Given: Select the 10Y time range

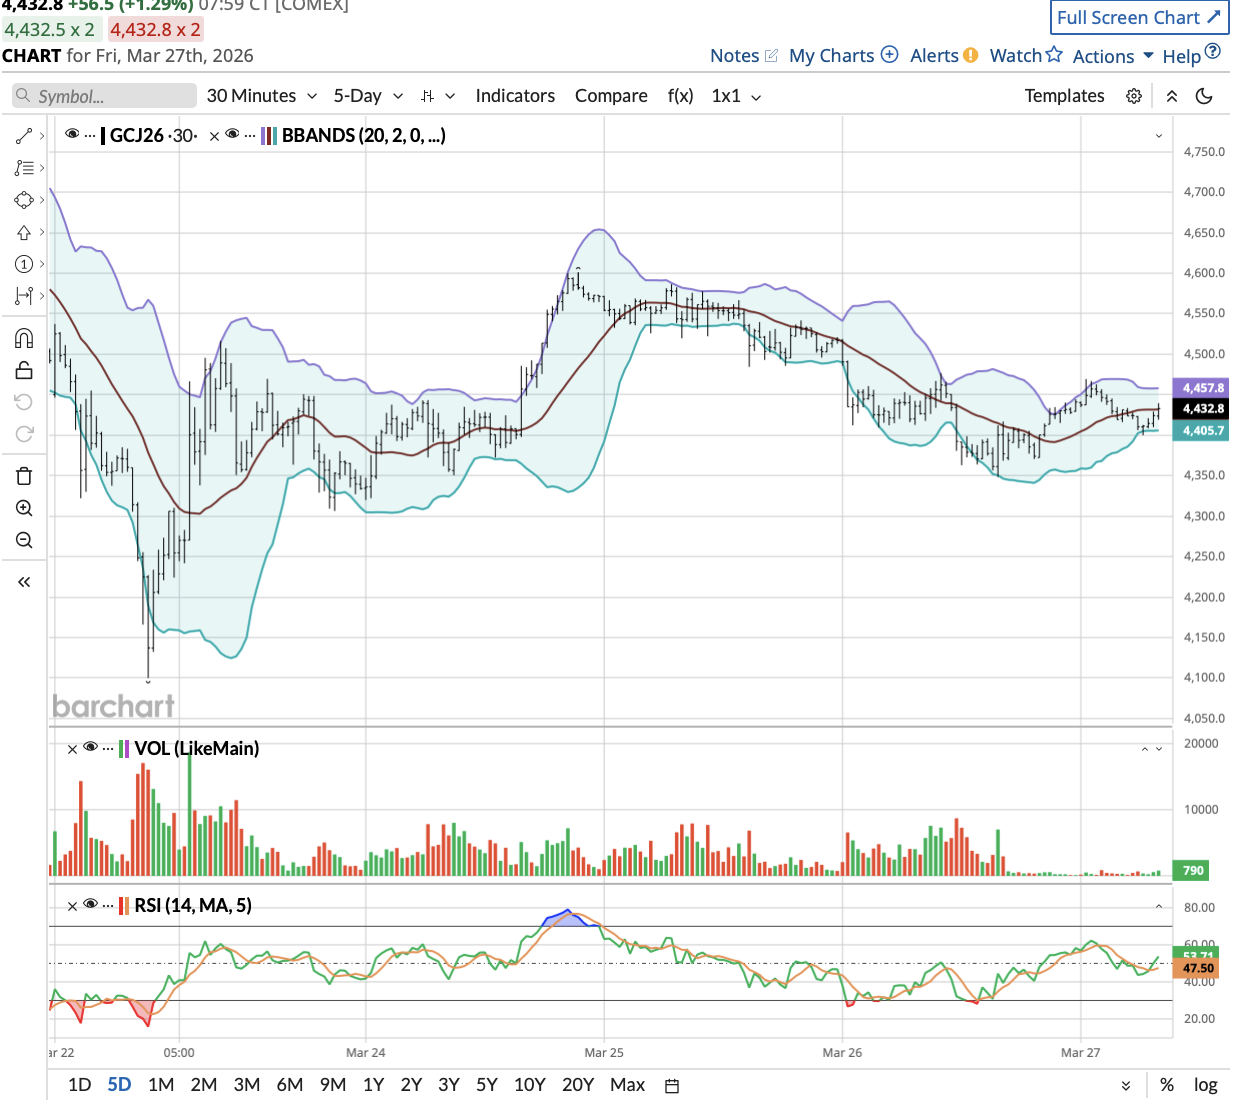Looking at the screenshot, I should click(530, 1085).
